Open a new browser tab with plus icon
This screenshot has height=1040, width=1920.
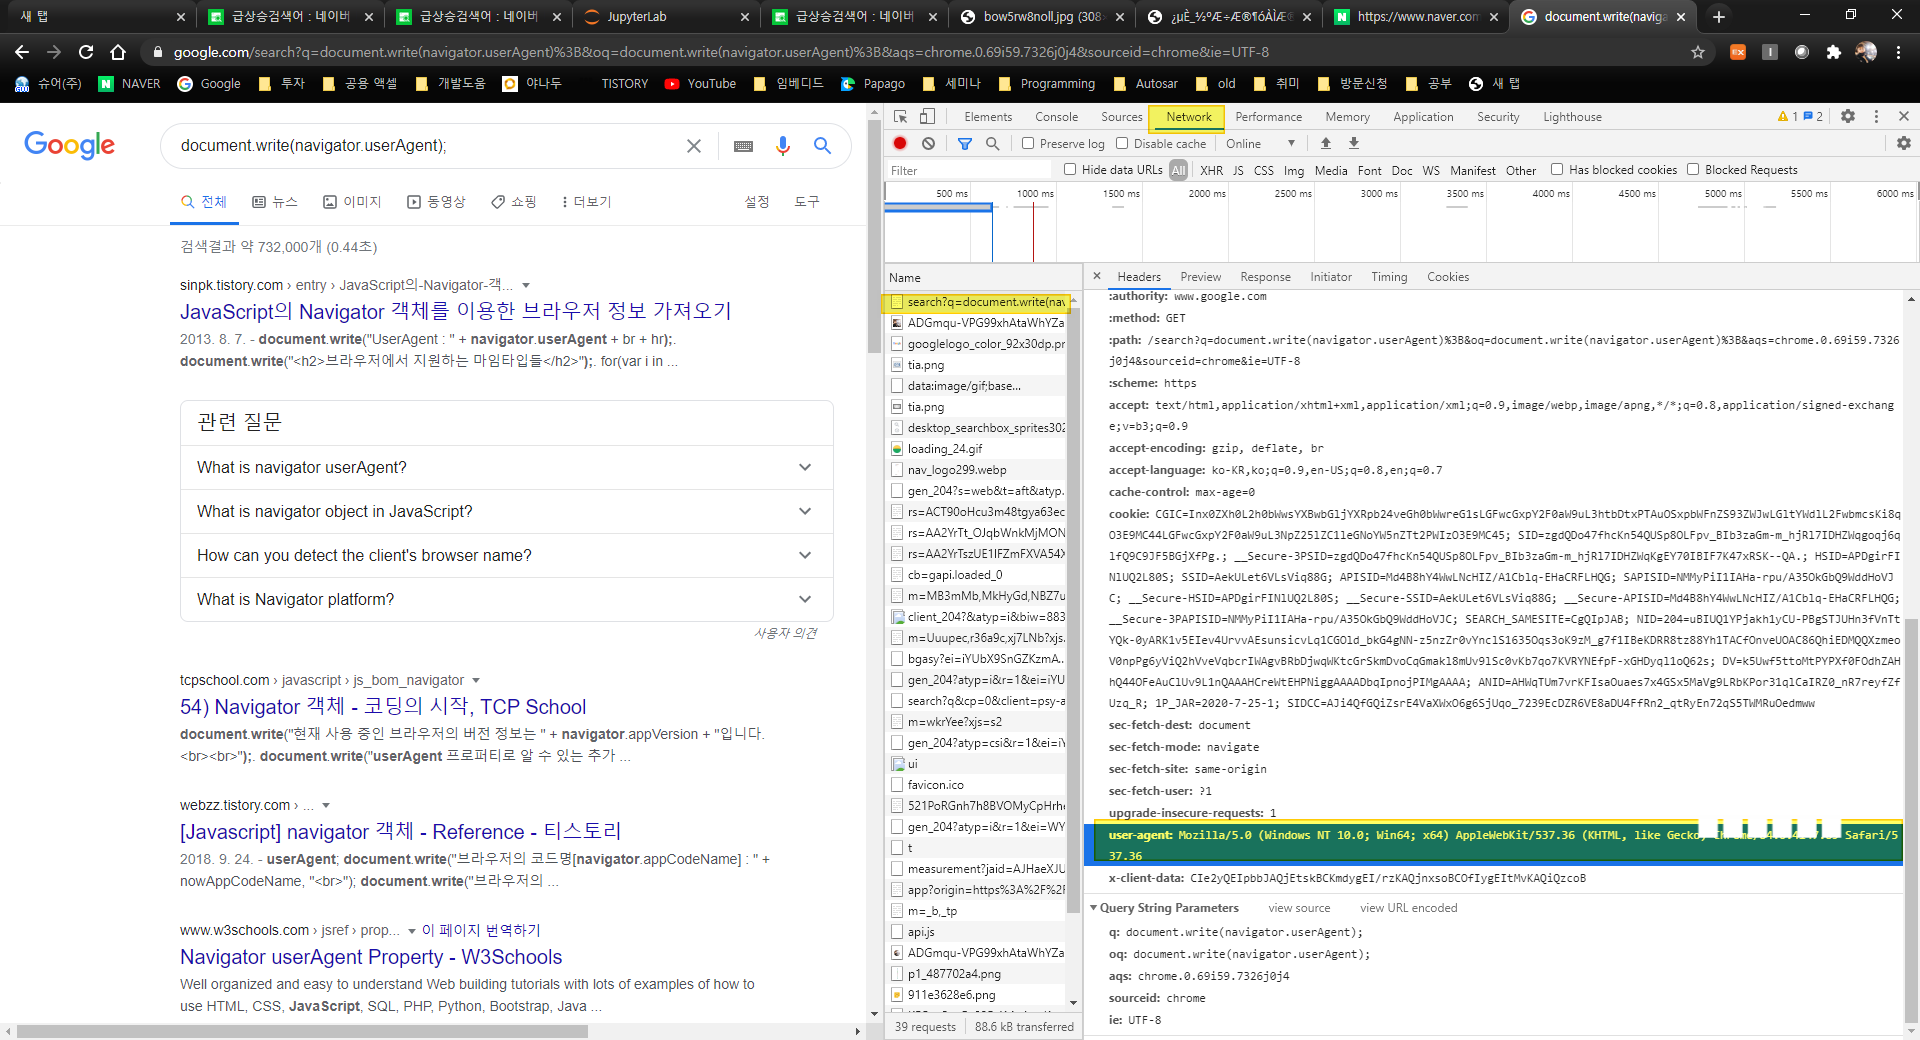click(x=1718, y=16)
